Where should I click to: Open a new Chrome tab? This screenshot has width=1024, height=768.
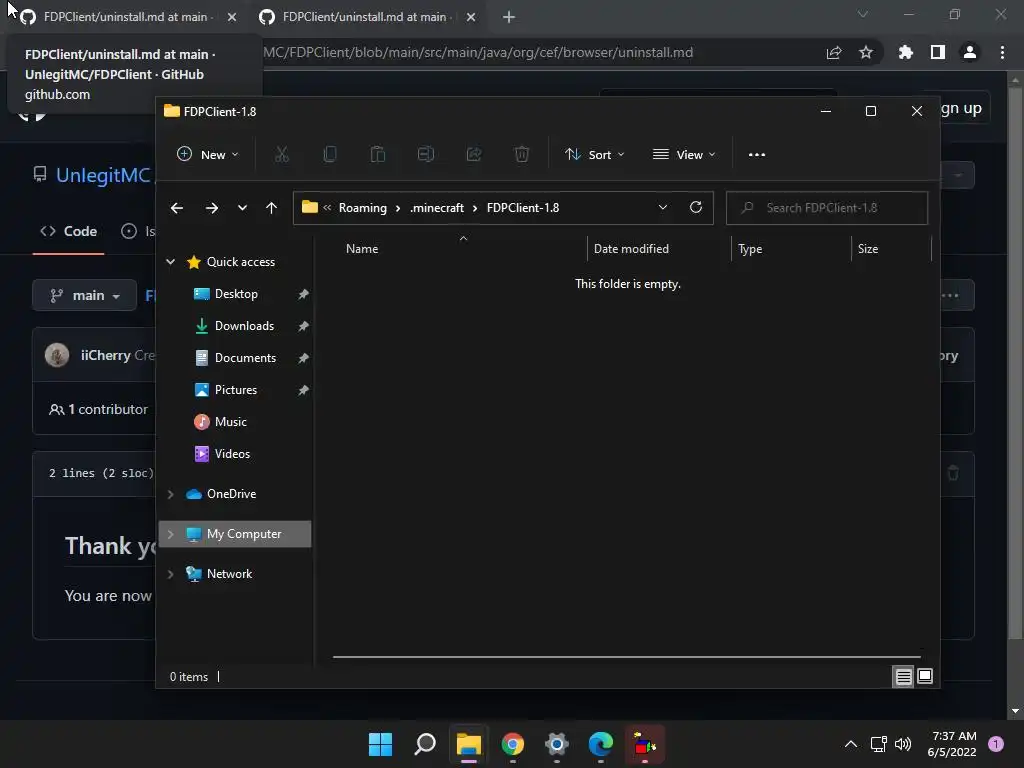click(x=509, y=17)
